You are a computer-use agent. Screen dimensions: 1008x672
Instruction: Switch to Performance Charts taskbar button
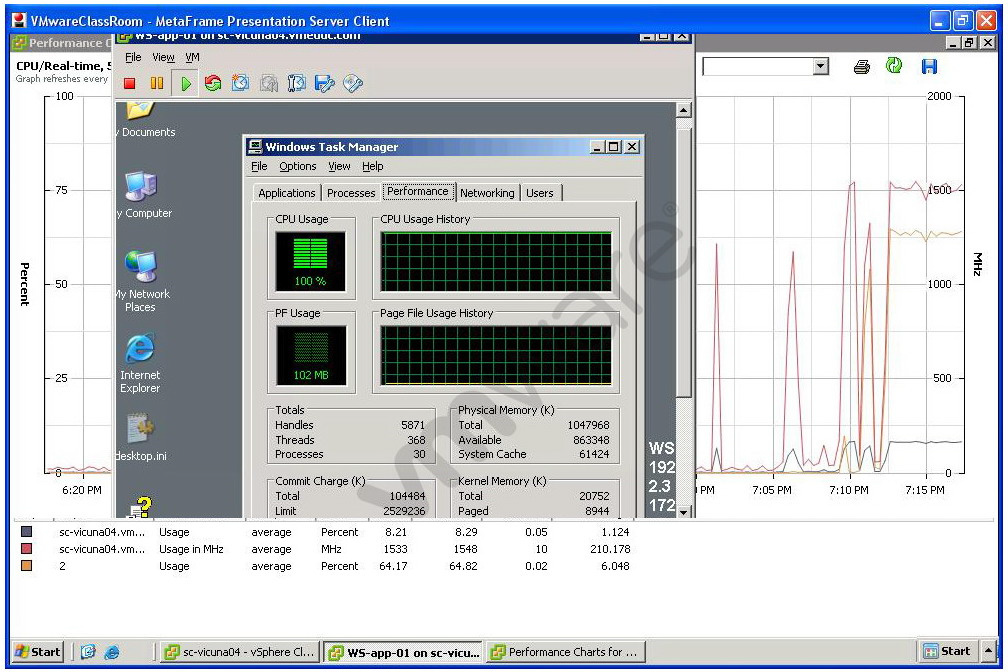click(x=565, y=652)
